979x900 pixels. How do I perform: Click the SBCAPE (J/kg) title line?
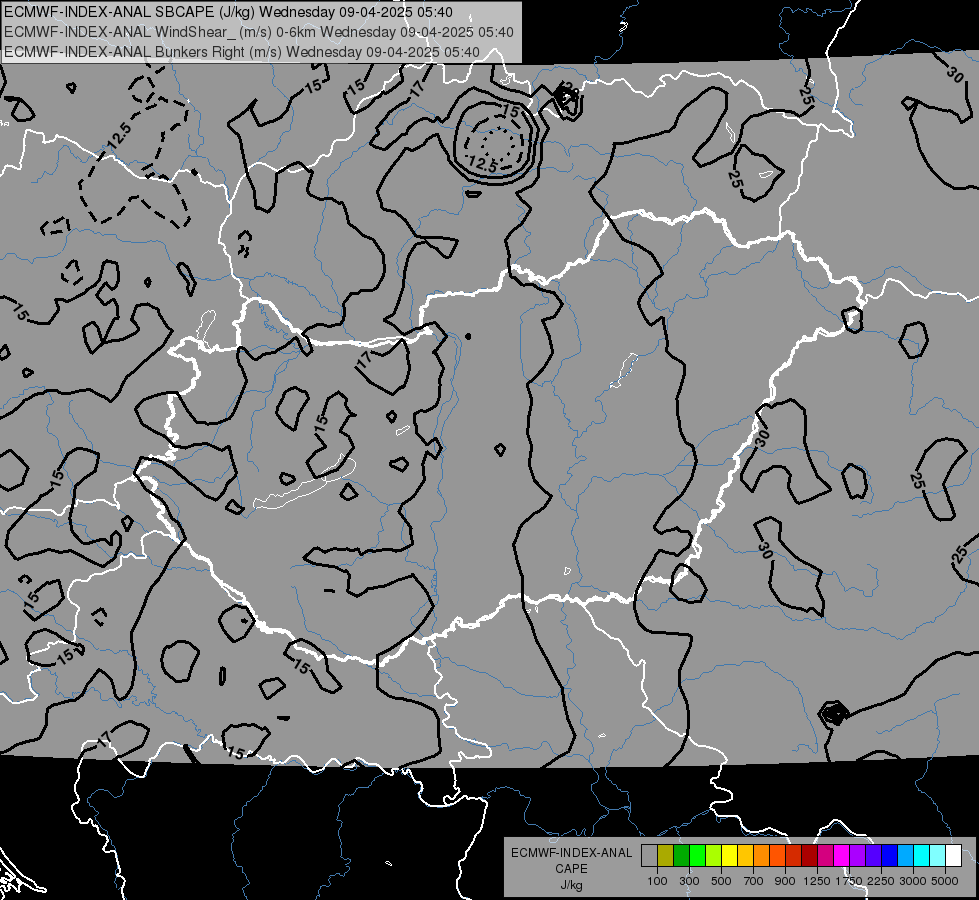pos(229,12)
